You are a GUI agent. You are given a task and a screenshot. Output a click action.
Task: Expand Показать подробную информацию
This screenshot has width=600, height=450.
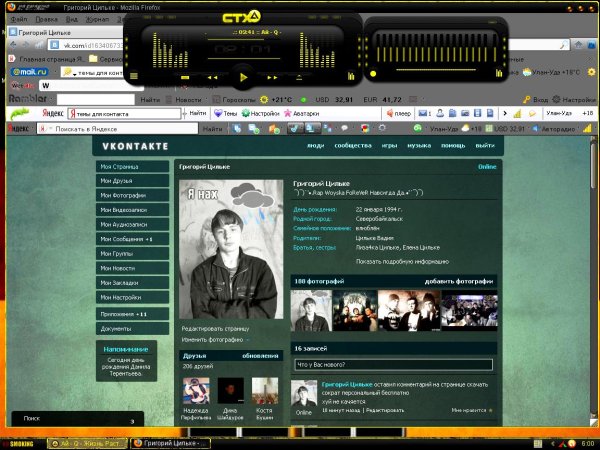[x=402, y=262]
